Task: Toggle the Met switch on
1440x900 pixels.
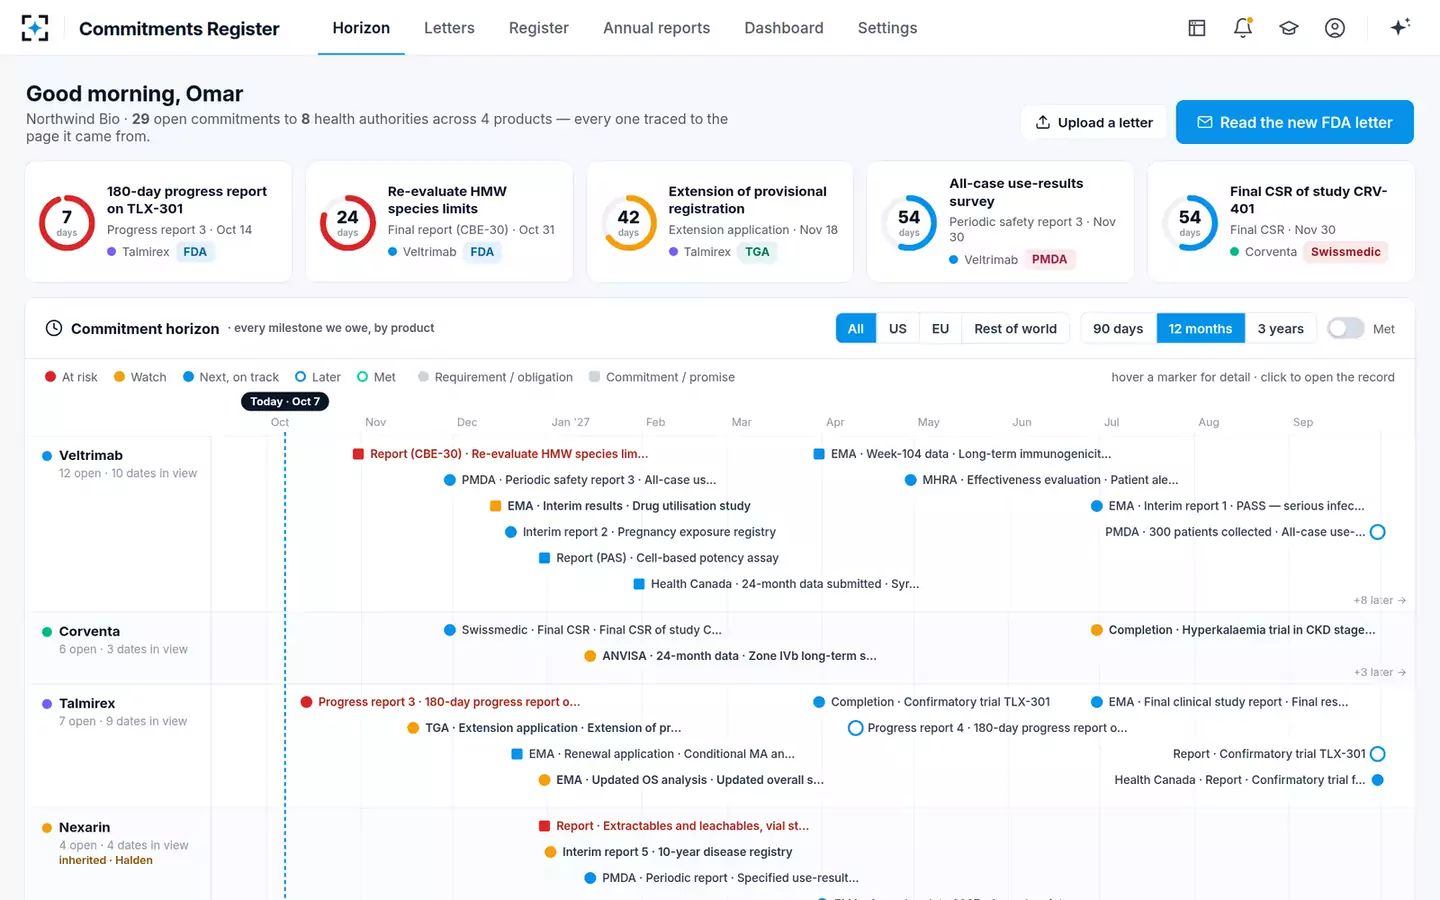Action: point(1345,328)
